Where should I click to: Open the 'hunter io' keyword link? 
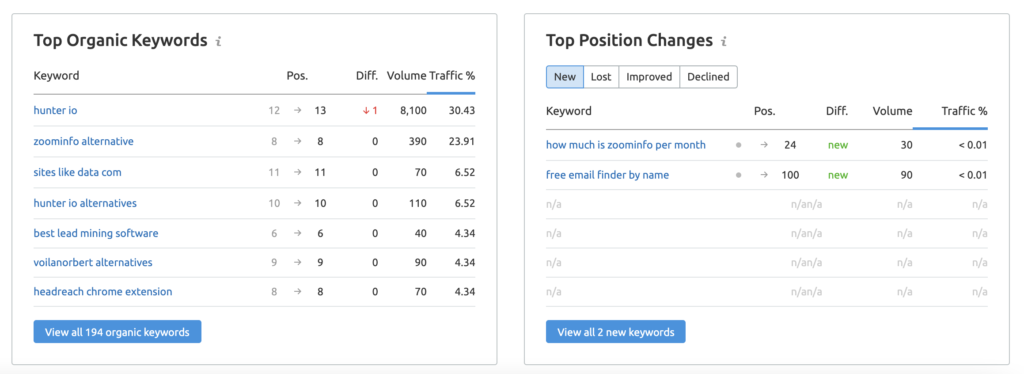point(56,110)
